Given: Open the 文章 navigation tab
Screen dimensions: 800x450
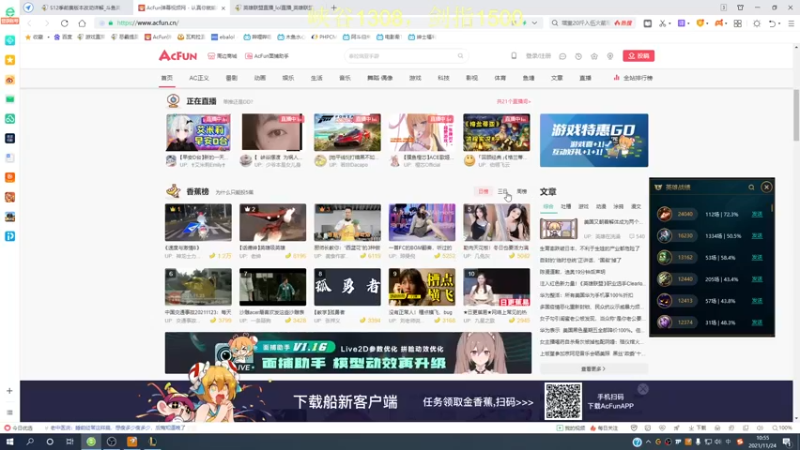Looking at the screenshot, I should coord(557,78).
